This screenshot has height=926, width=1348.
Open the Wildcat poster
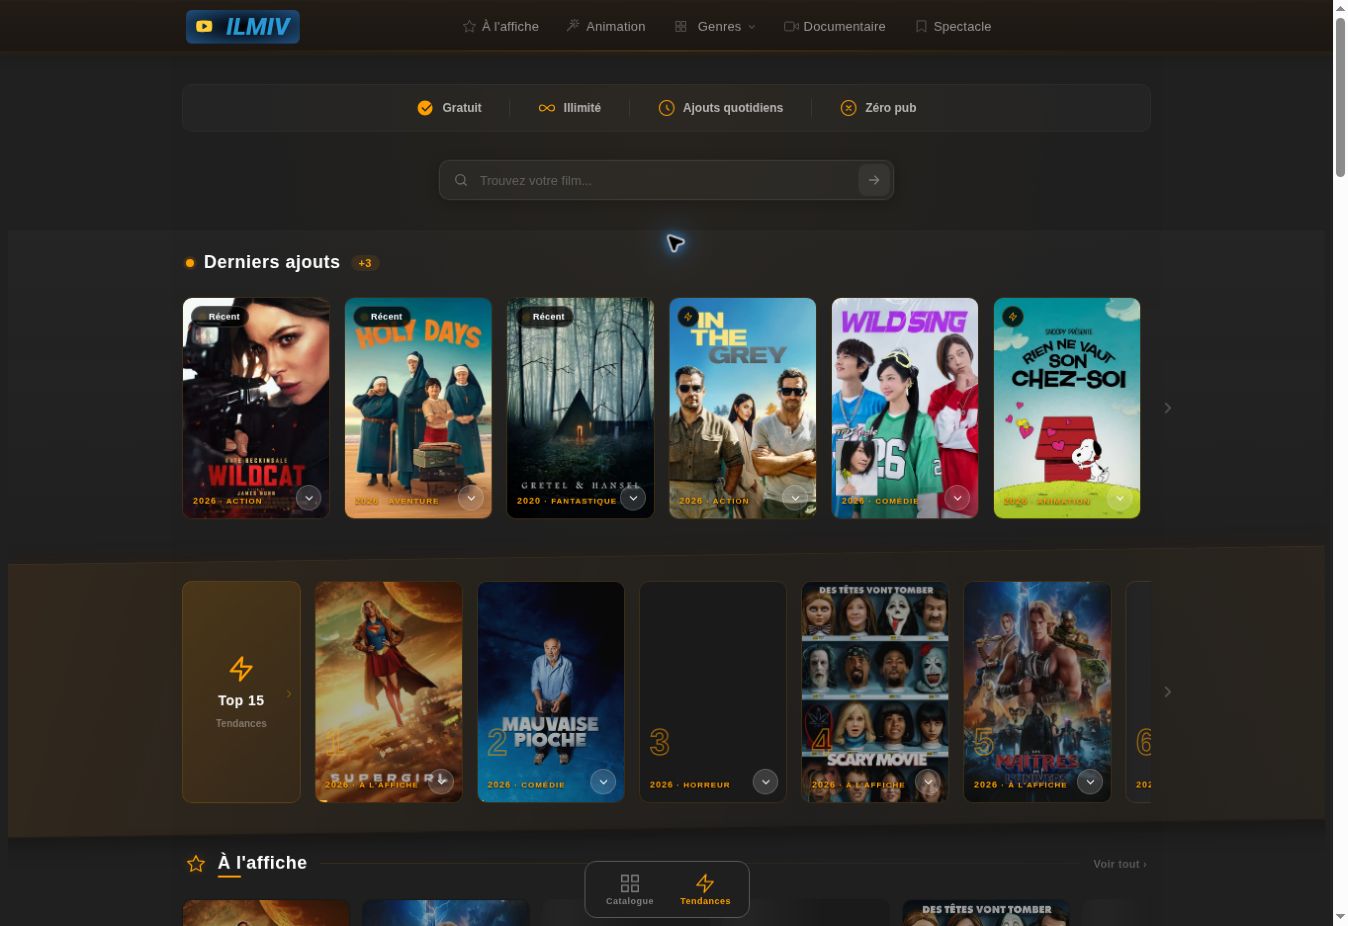coord(256,408)
